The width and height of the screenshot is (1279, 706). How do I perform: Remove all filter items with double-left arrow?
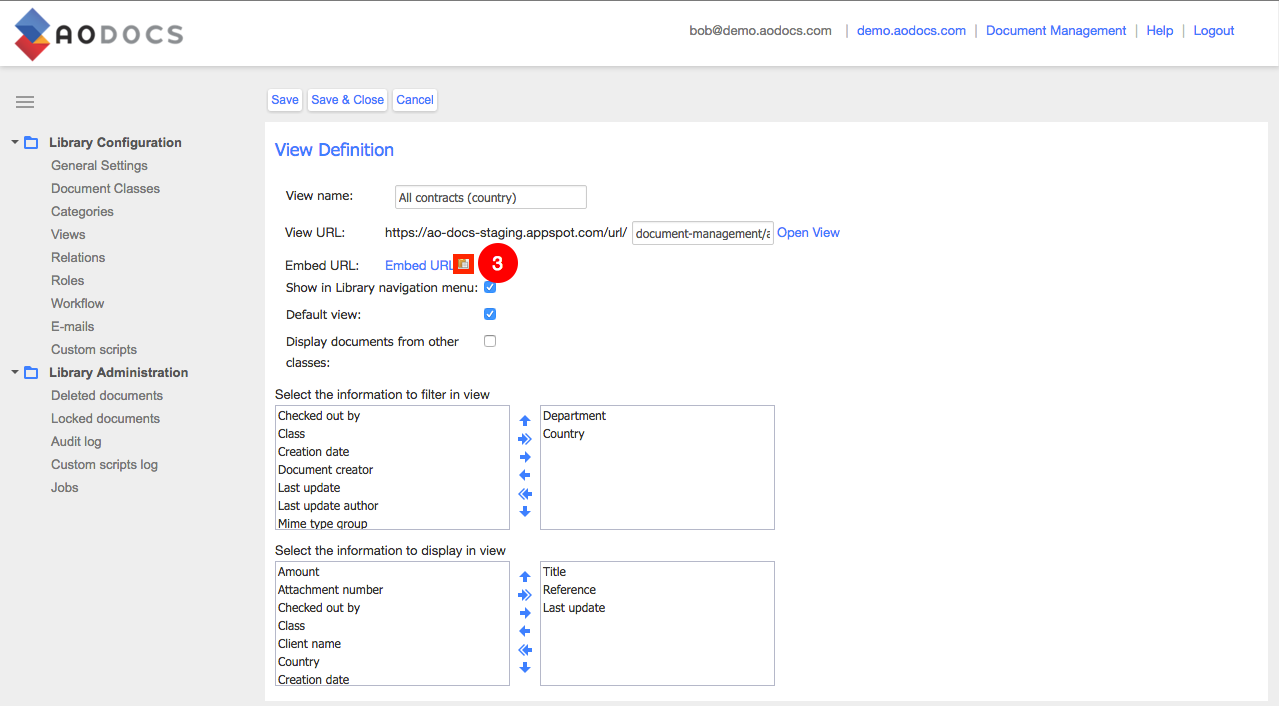click(x=525, y=493)
